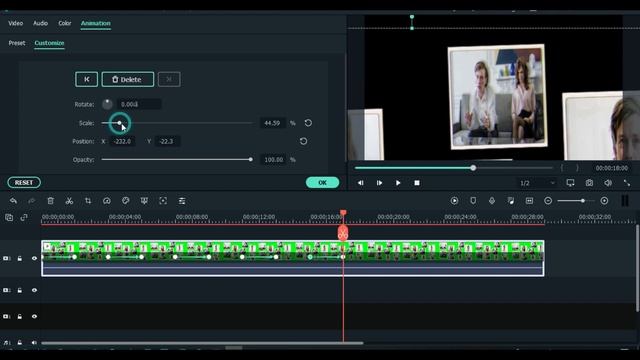Open the Audio tab
Viewport: 640px width, 360px height.
[x=40, y=23]
